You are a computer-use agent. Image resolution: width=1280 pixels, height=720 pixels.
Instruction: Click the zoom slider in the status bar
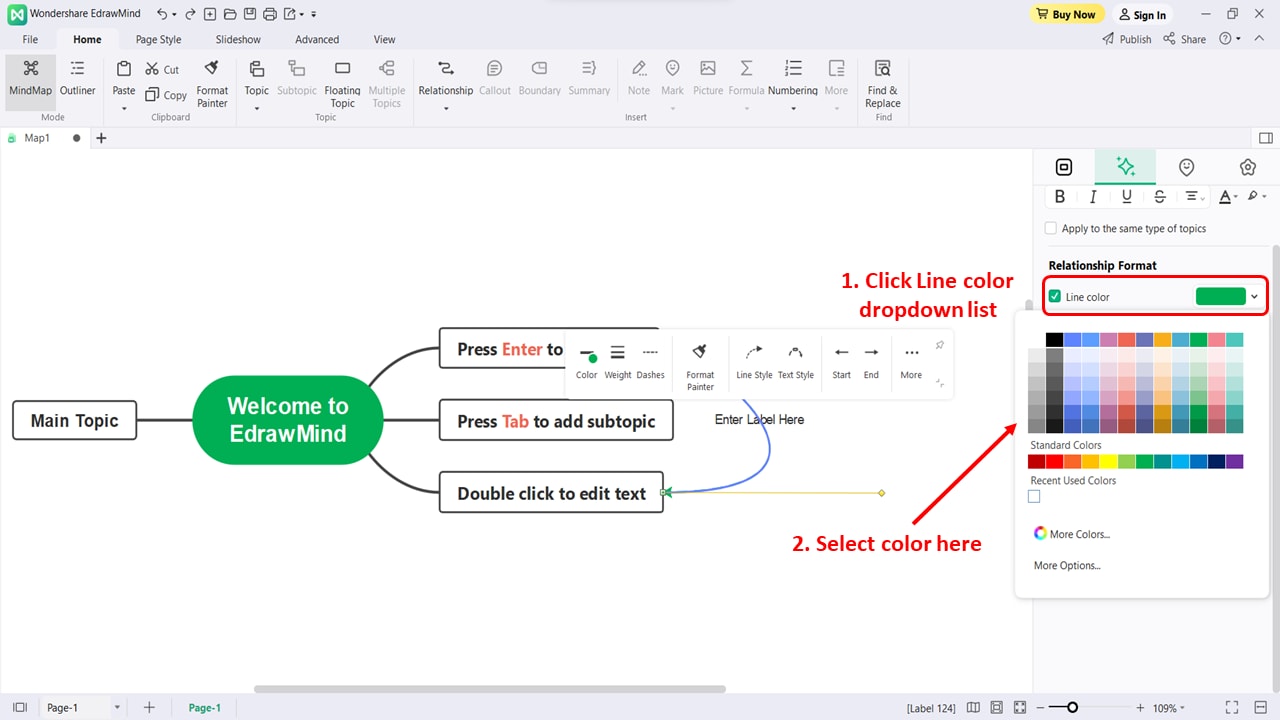(x=1072, y=708)
